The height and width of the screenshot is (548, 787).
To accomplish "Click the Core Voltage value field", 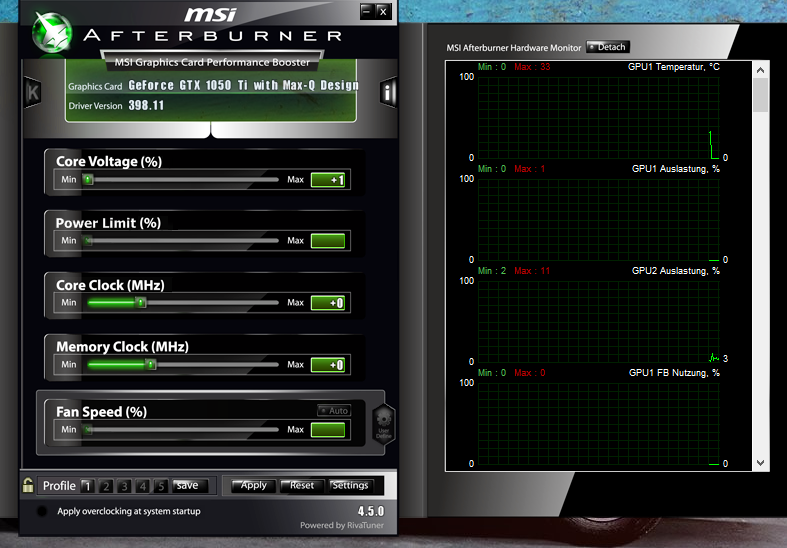I will coord(328,180).
